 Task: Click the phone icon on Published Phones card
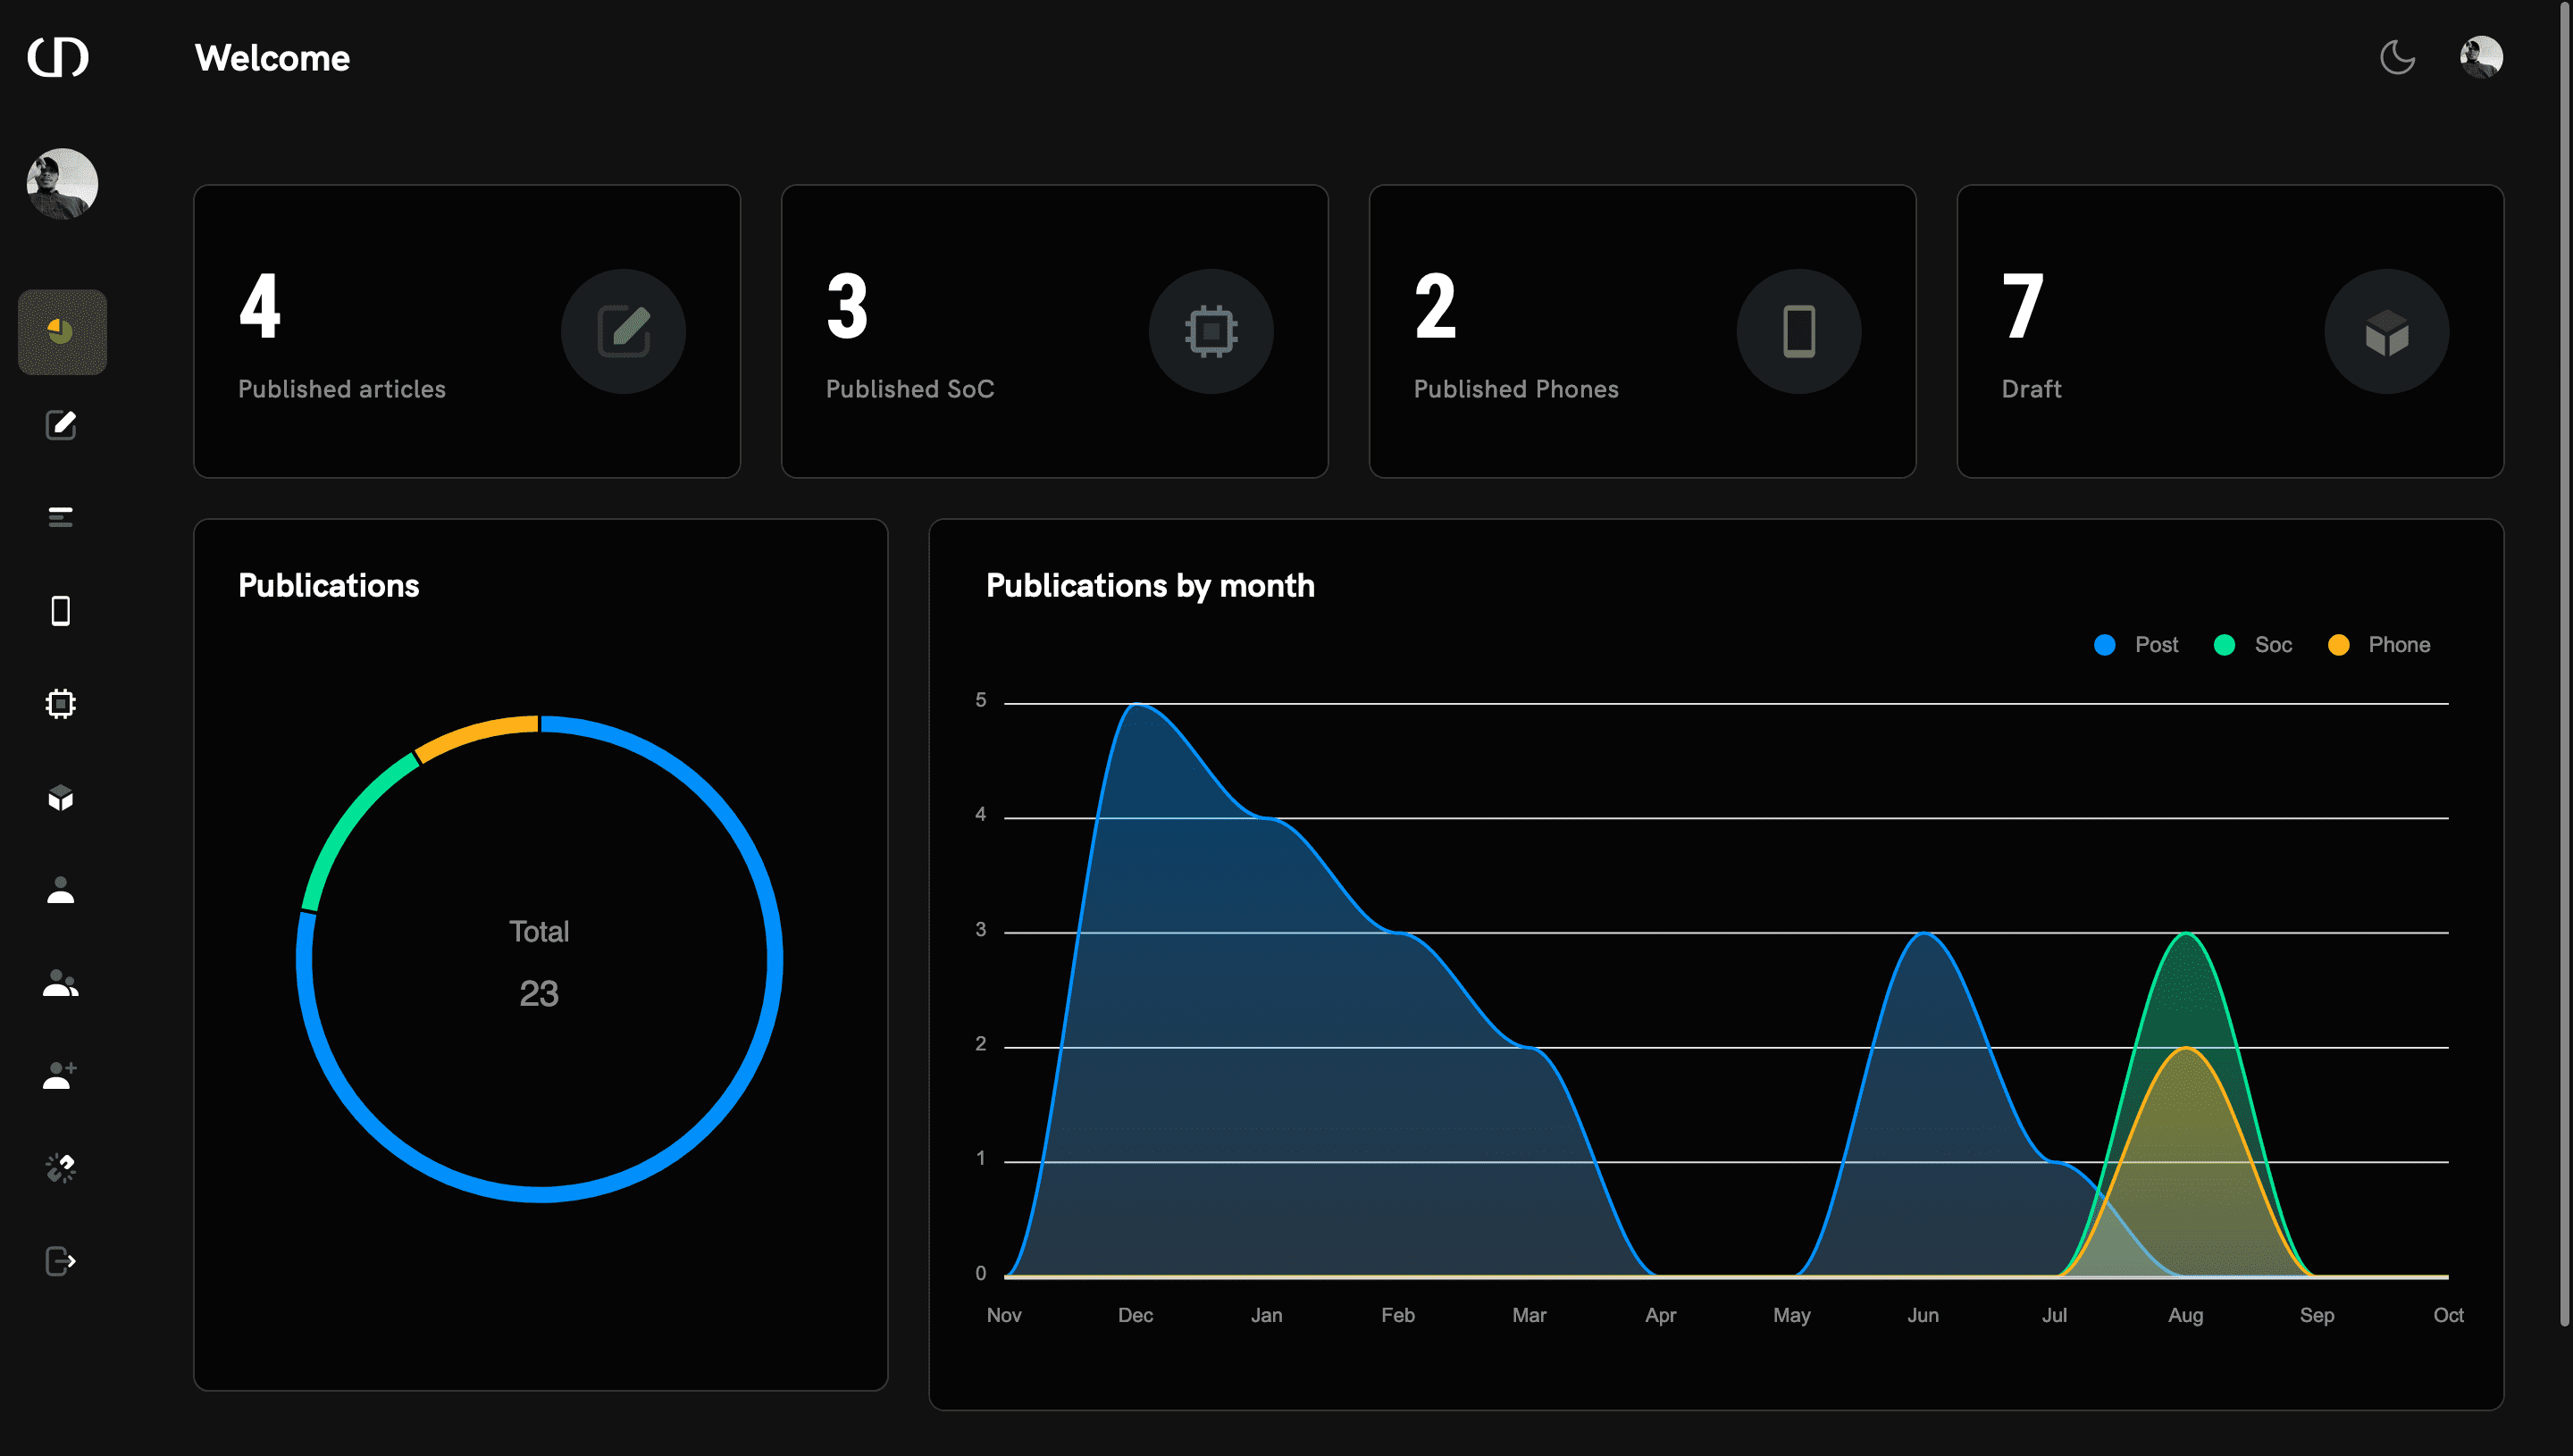(1799, 331)
